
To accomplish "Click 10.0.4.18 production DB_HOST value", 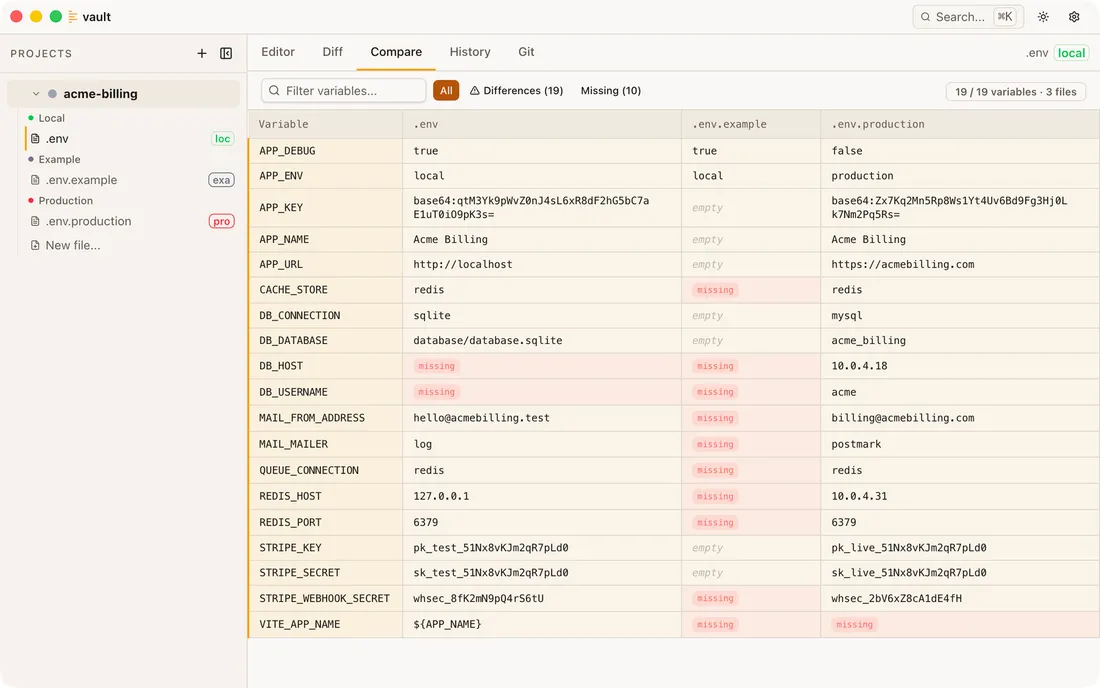I will pos(859,366).
